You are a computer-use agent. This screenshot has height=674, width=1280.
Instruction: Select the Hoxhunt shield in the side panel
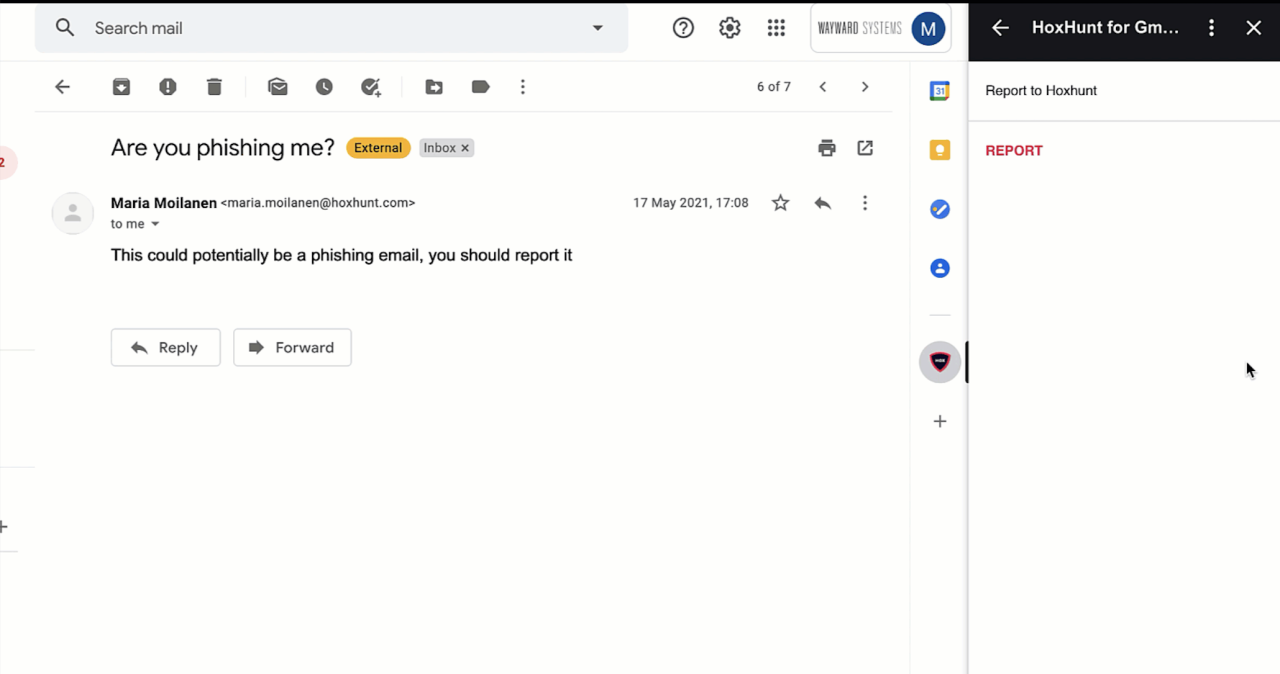tap(939, 361)
